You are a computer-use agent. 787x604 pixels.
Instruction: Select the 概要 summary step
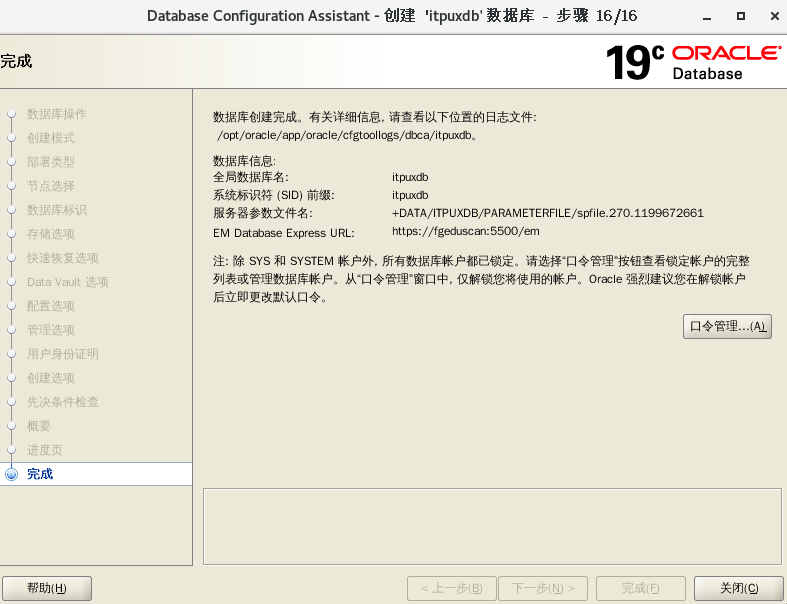pos(39,426)
